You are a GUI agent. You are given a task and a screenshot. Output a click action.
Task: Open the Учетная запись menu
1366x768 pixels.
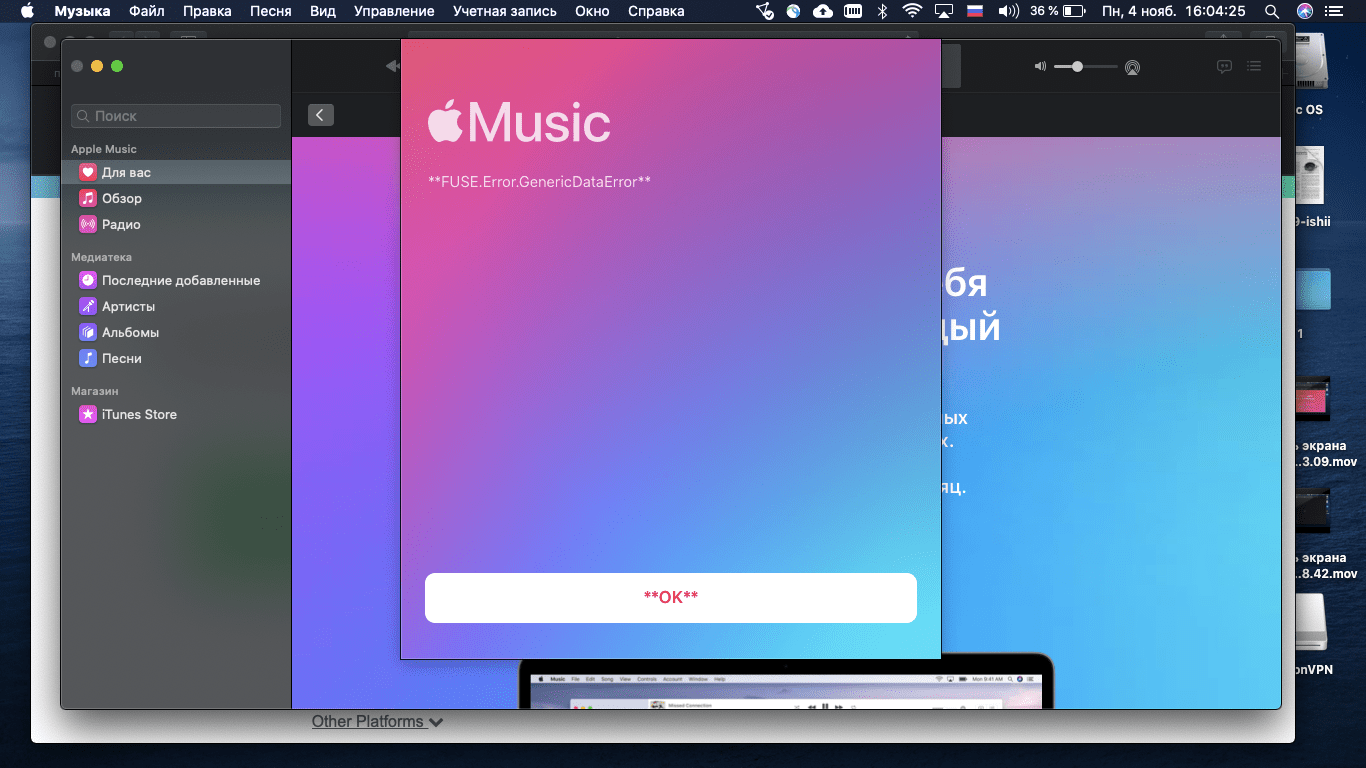click(x=505, y=11)
